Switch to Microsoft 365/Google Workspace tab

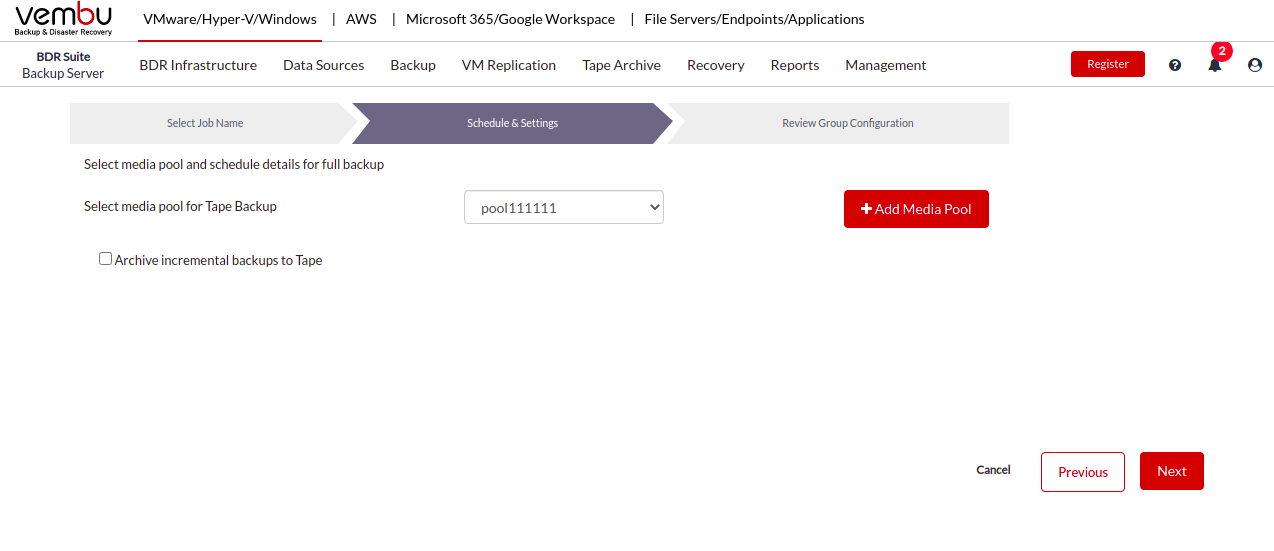pos(510,19)
